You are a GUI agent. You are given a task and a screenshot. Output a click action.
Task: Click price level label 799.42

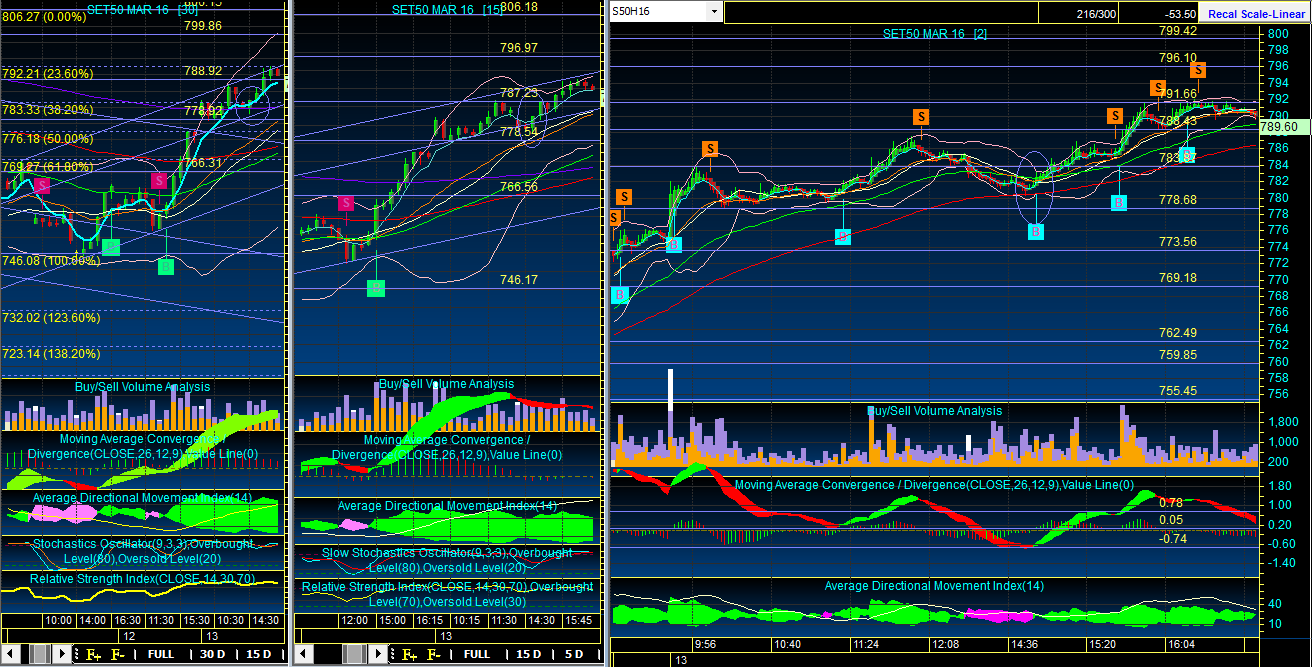point(1178,31)
